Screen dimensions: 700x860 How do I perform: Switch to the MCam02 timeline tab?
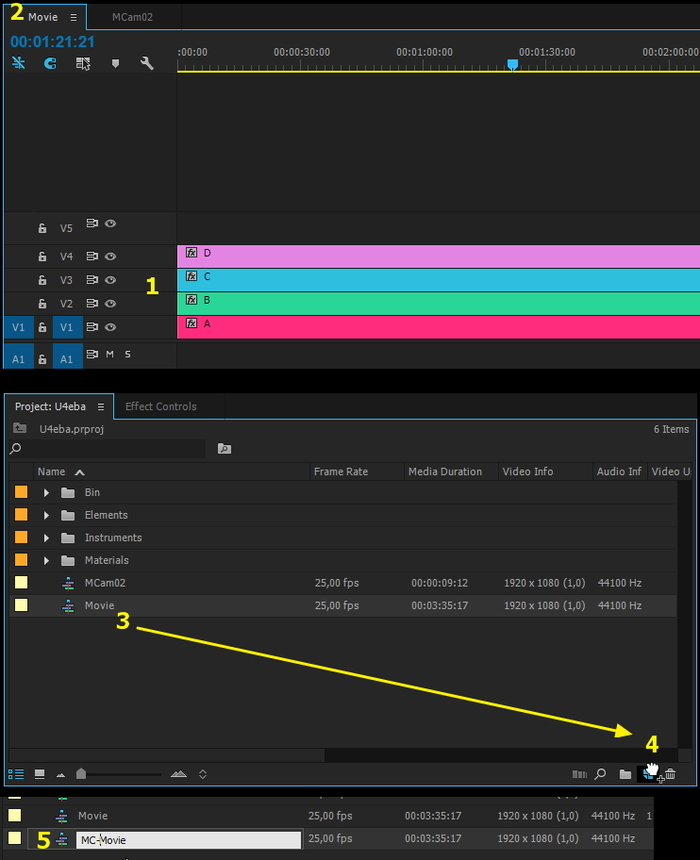pos(132,18)
